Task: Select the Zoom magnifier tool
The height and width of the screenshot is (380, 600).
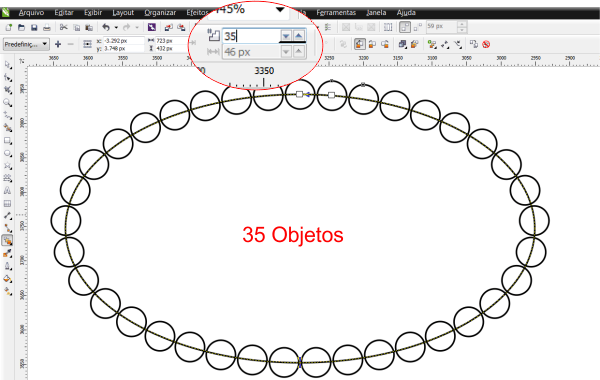Action: pos(8,103)
